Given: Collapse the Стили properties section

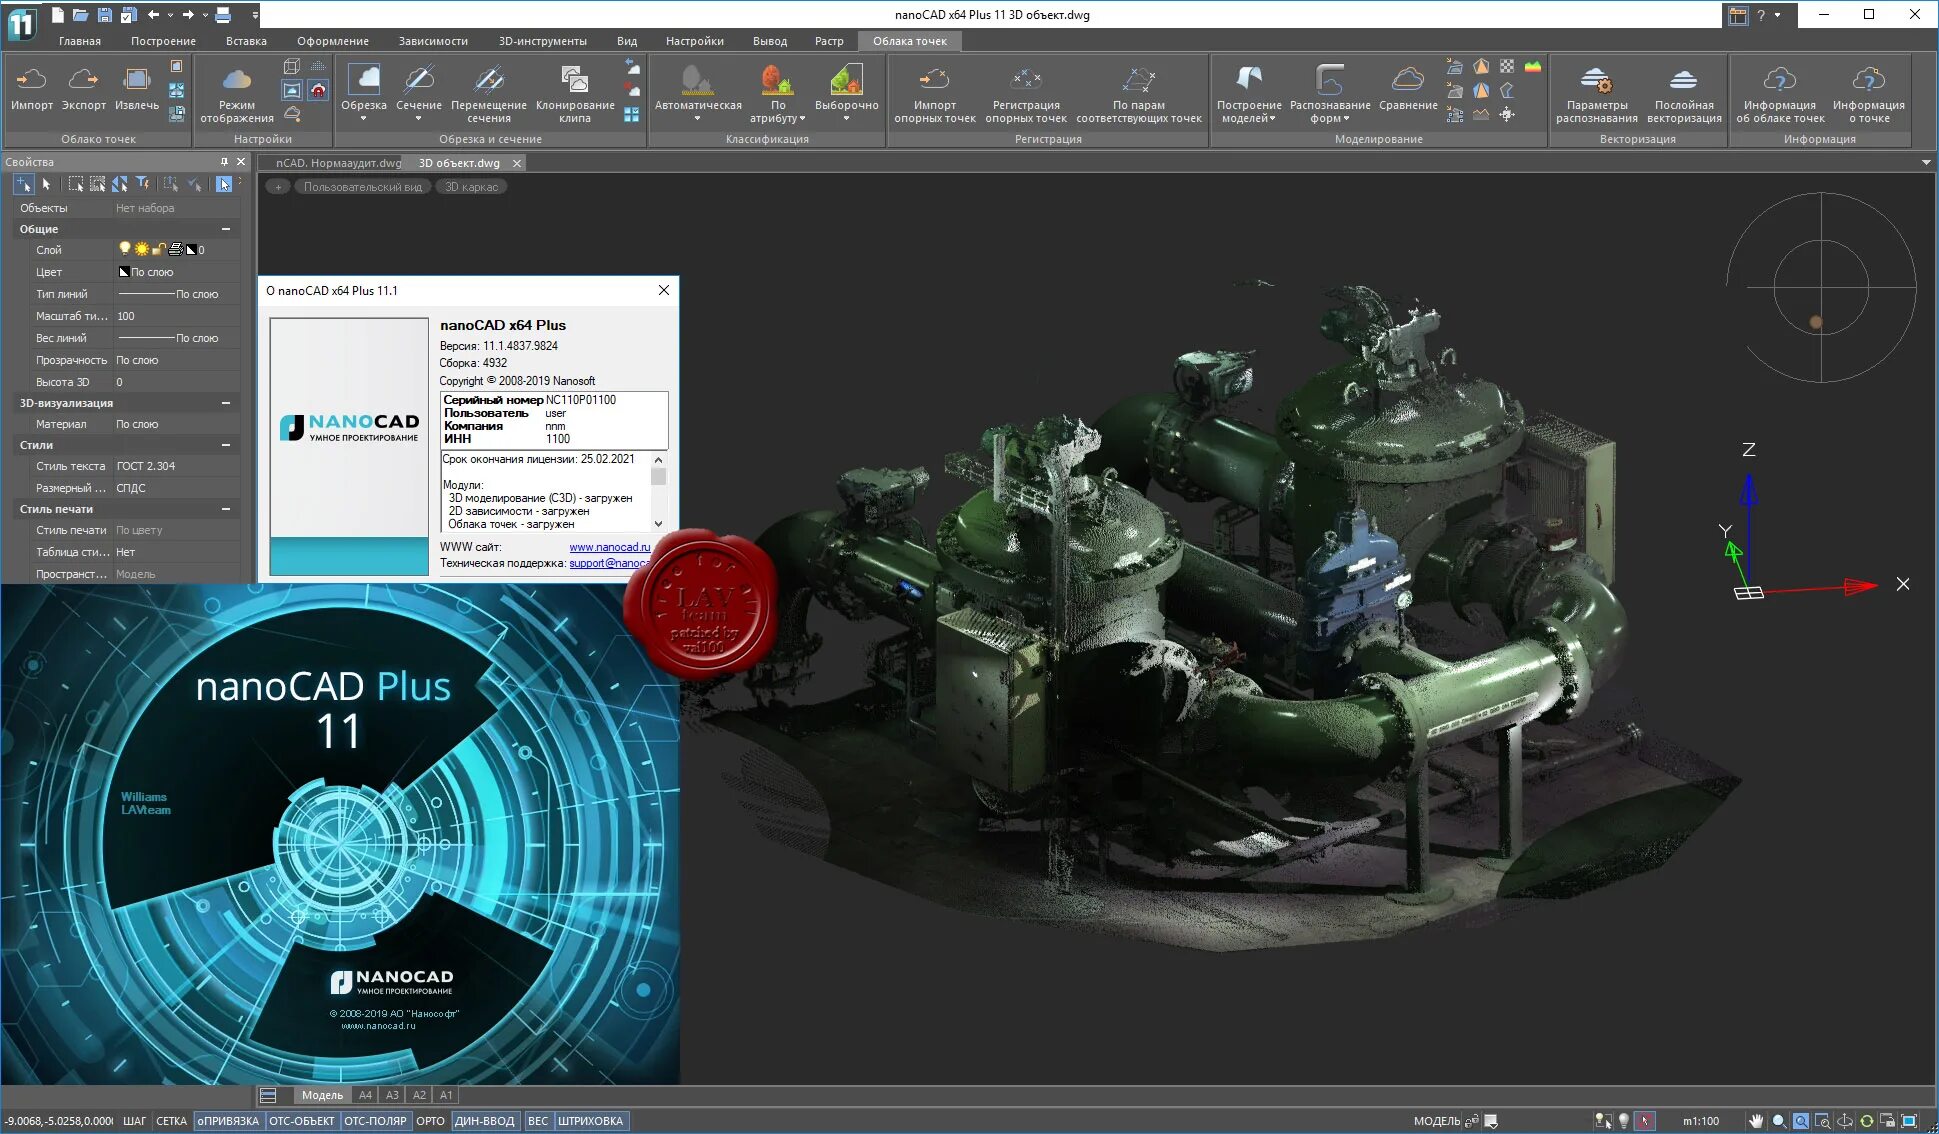Looking at the screenshot, I should [226, 445].
